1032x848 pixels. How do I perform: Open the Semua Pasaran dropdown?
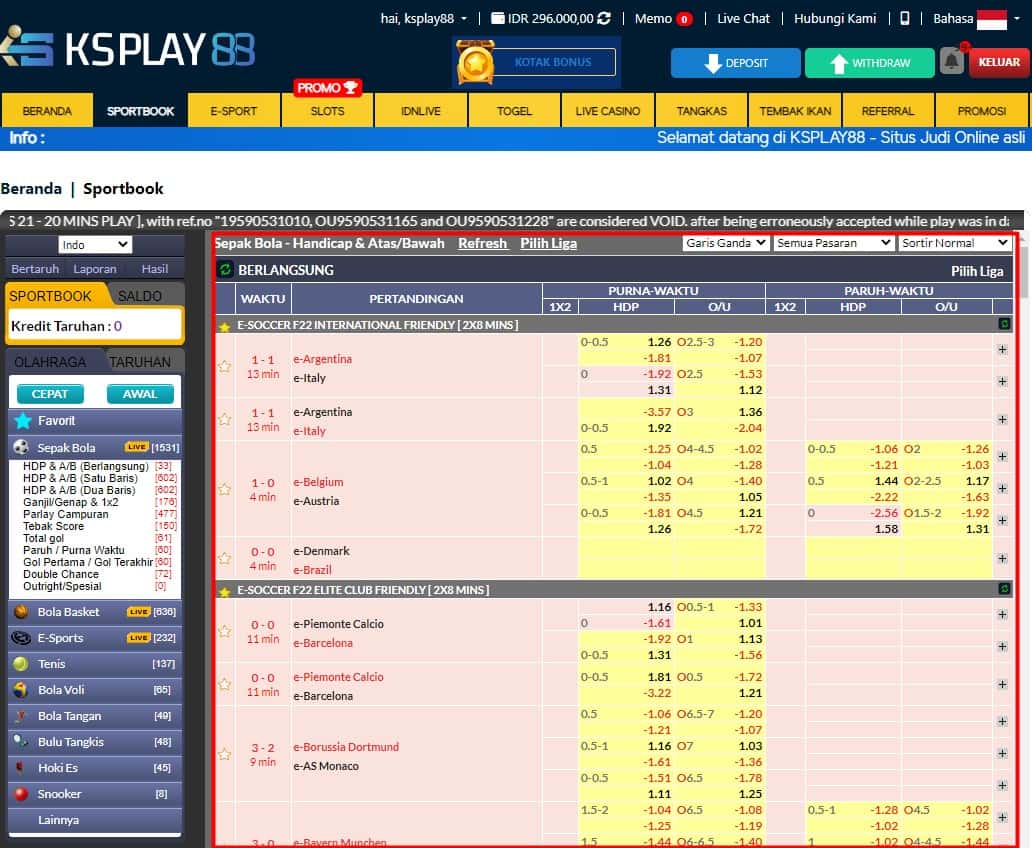(834, 243)
